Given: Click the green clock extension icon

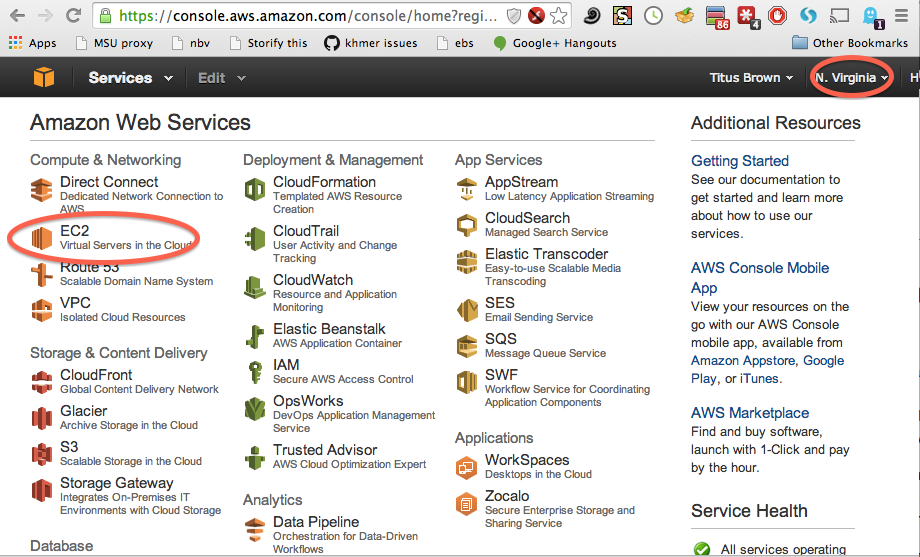Looking at the screenshot, I should tap(653, 16).
